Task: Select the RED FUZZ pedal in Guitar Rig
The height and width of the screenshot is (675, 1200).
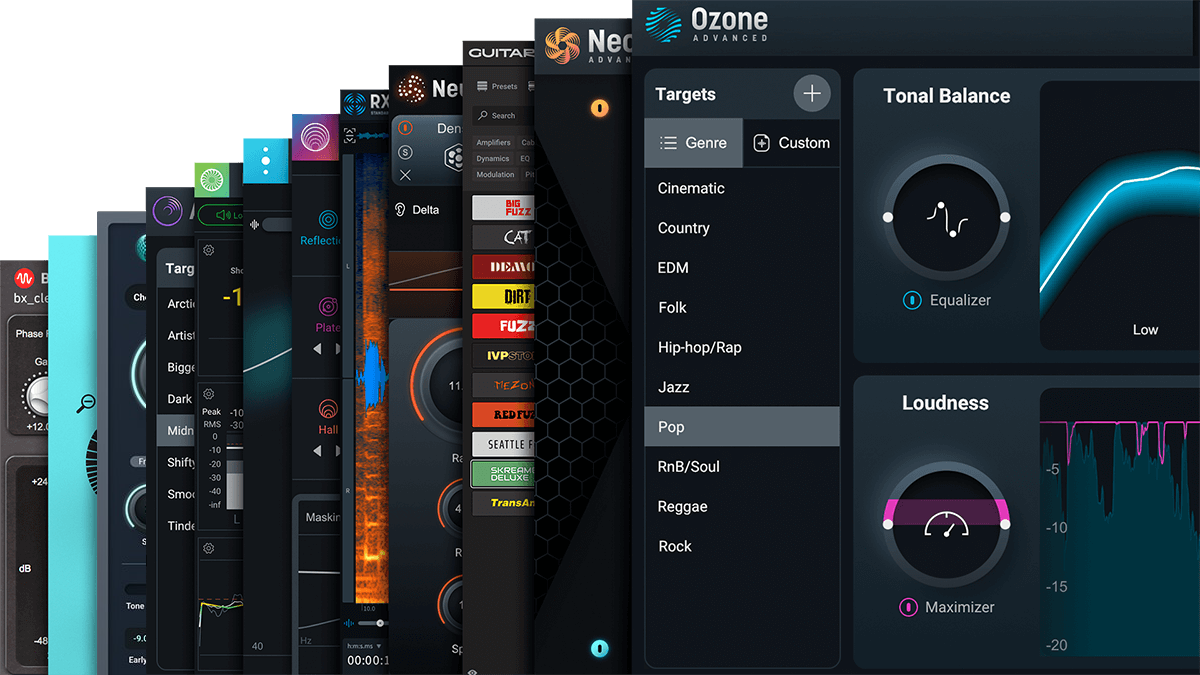Action: coord(503,414)
